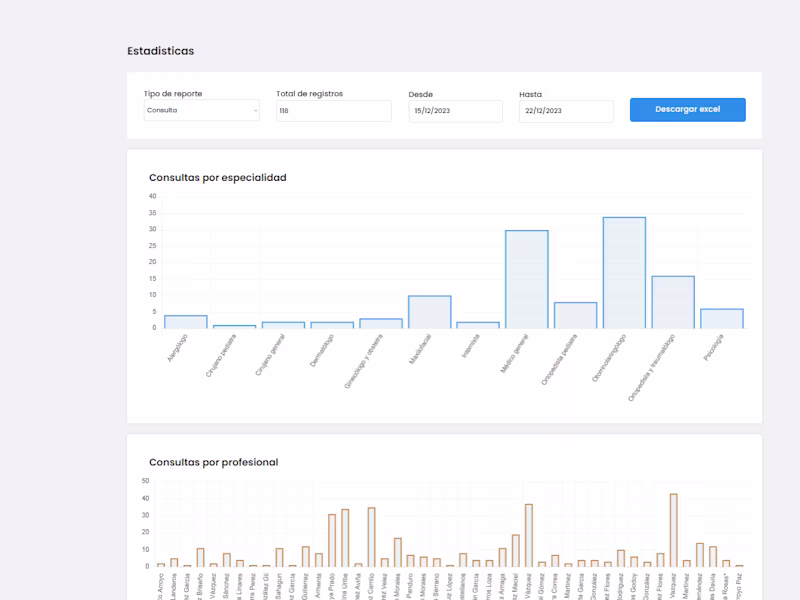Click the Otorrinolaringólogo bar in chart
This screenshot has height=600, width=800.
click(x=624, y=273)
